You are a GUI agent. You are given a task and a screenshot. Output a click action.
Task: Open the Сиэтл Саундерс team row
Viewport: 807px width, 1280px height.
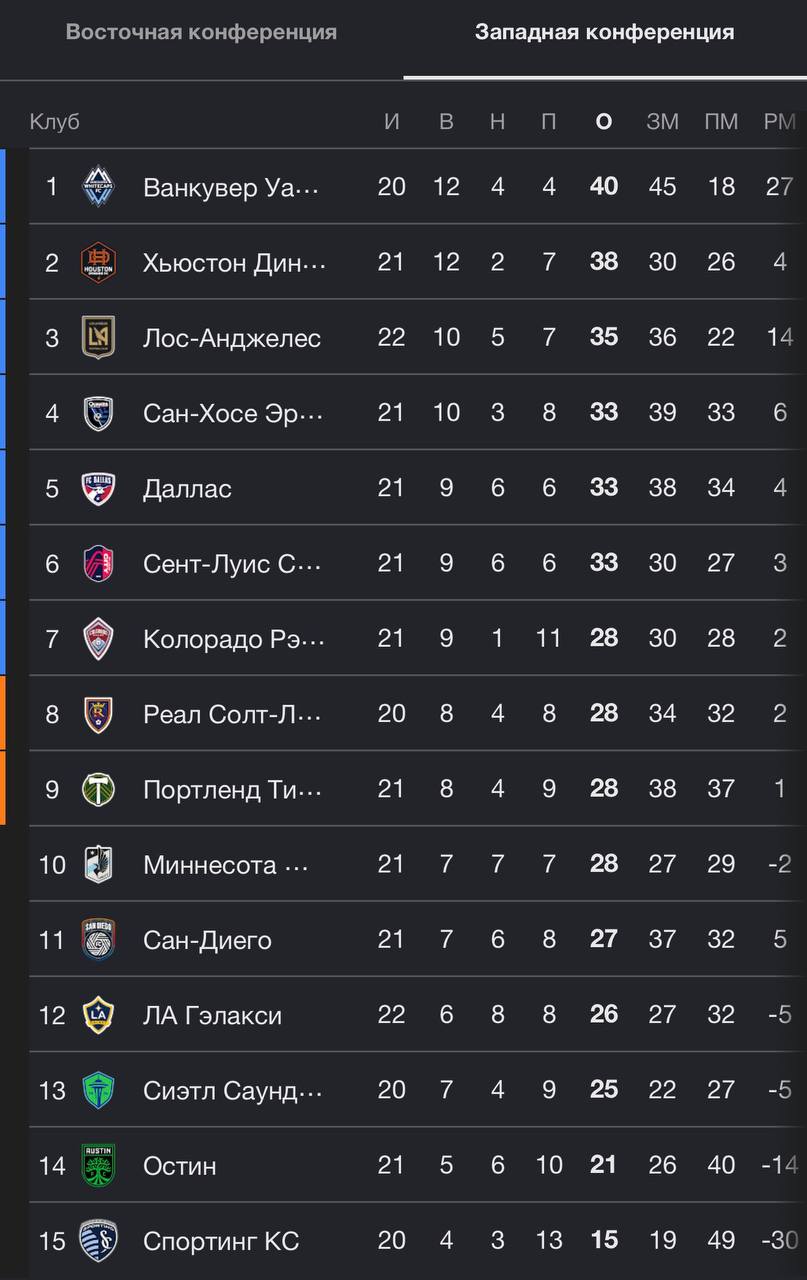418,1090
